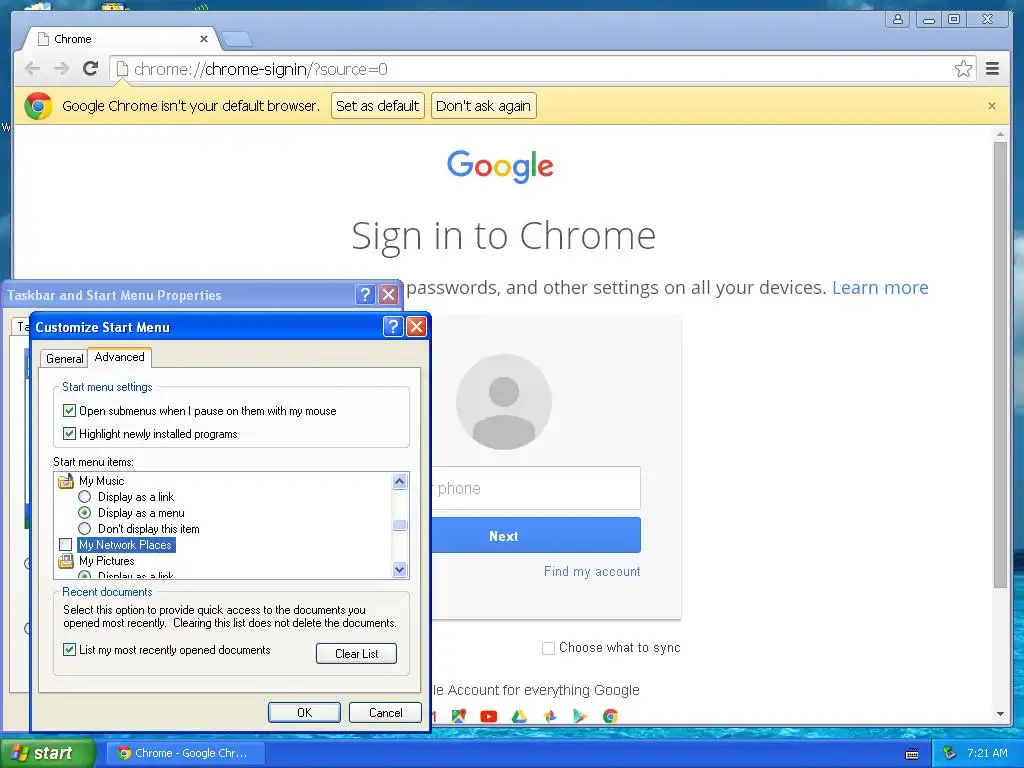Open a new tab in Chrome
The width and height of the screenshot is (1024, 768).
tap(236, 40)
